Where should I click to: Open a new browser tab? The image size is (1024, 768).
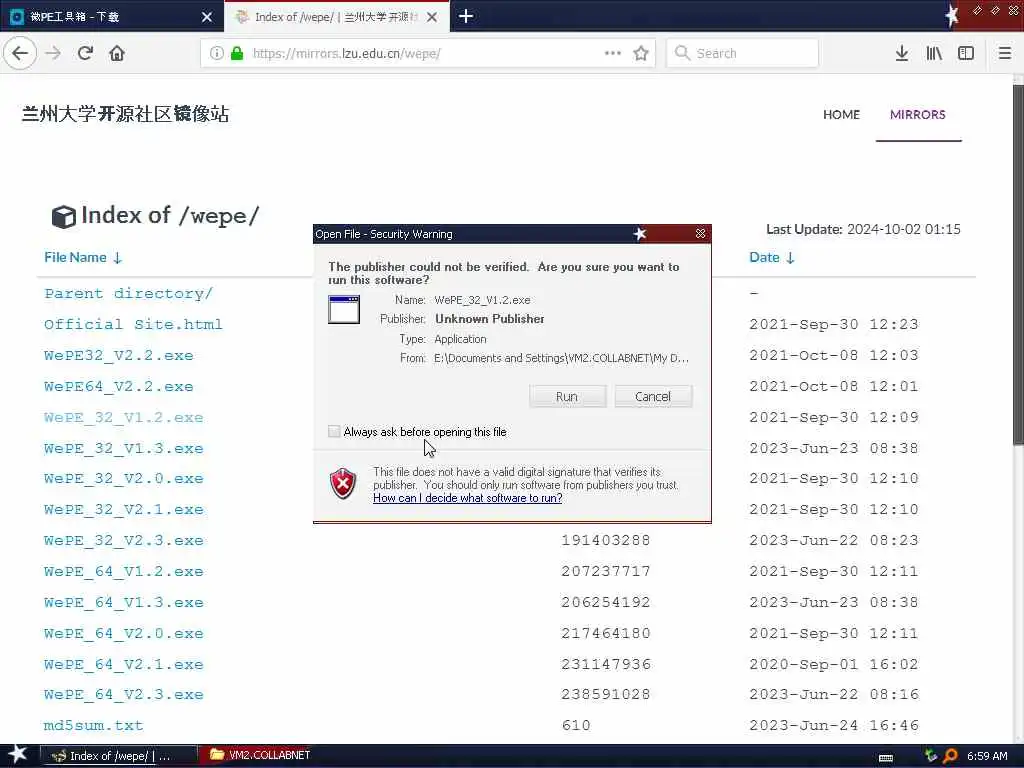tap(466, 16)
